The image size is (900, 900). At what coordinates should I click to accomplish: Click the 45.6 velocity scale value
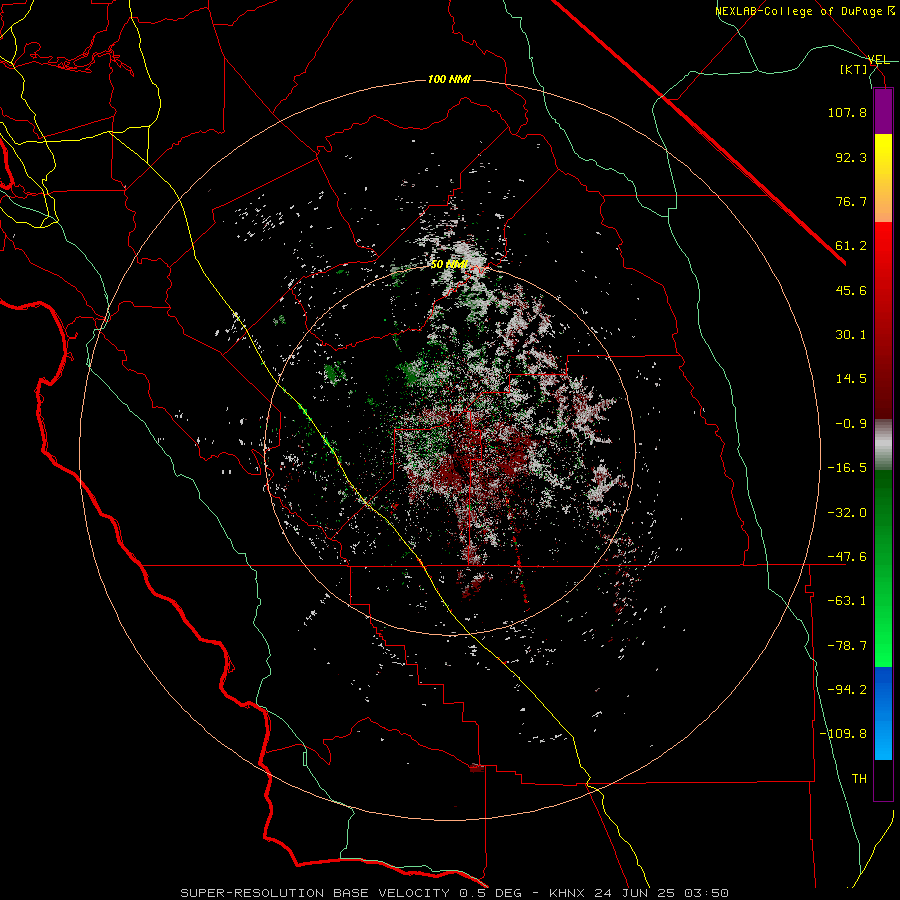851,290
